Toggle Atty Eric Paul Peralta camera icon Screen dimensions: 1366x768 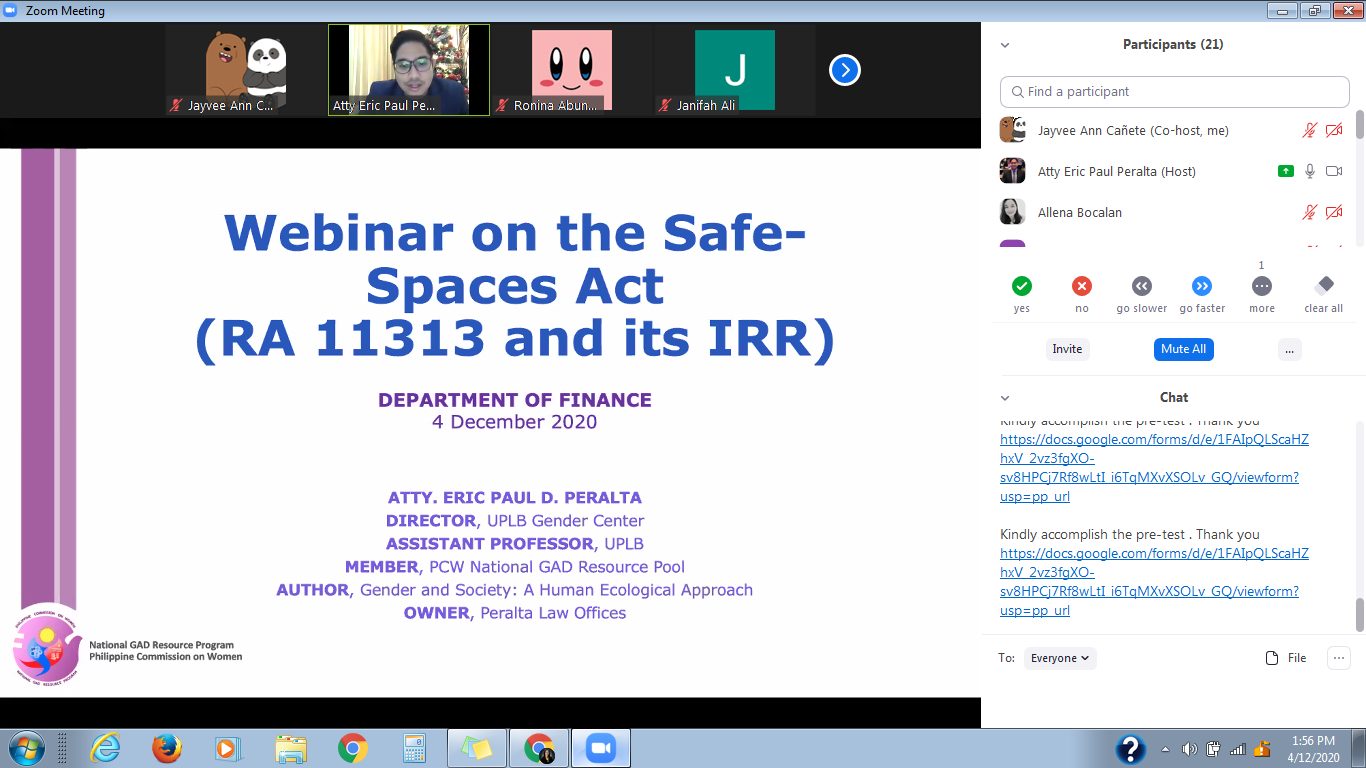coord(1334,171)
